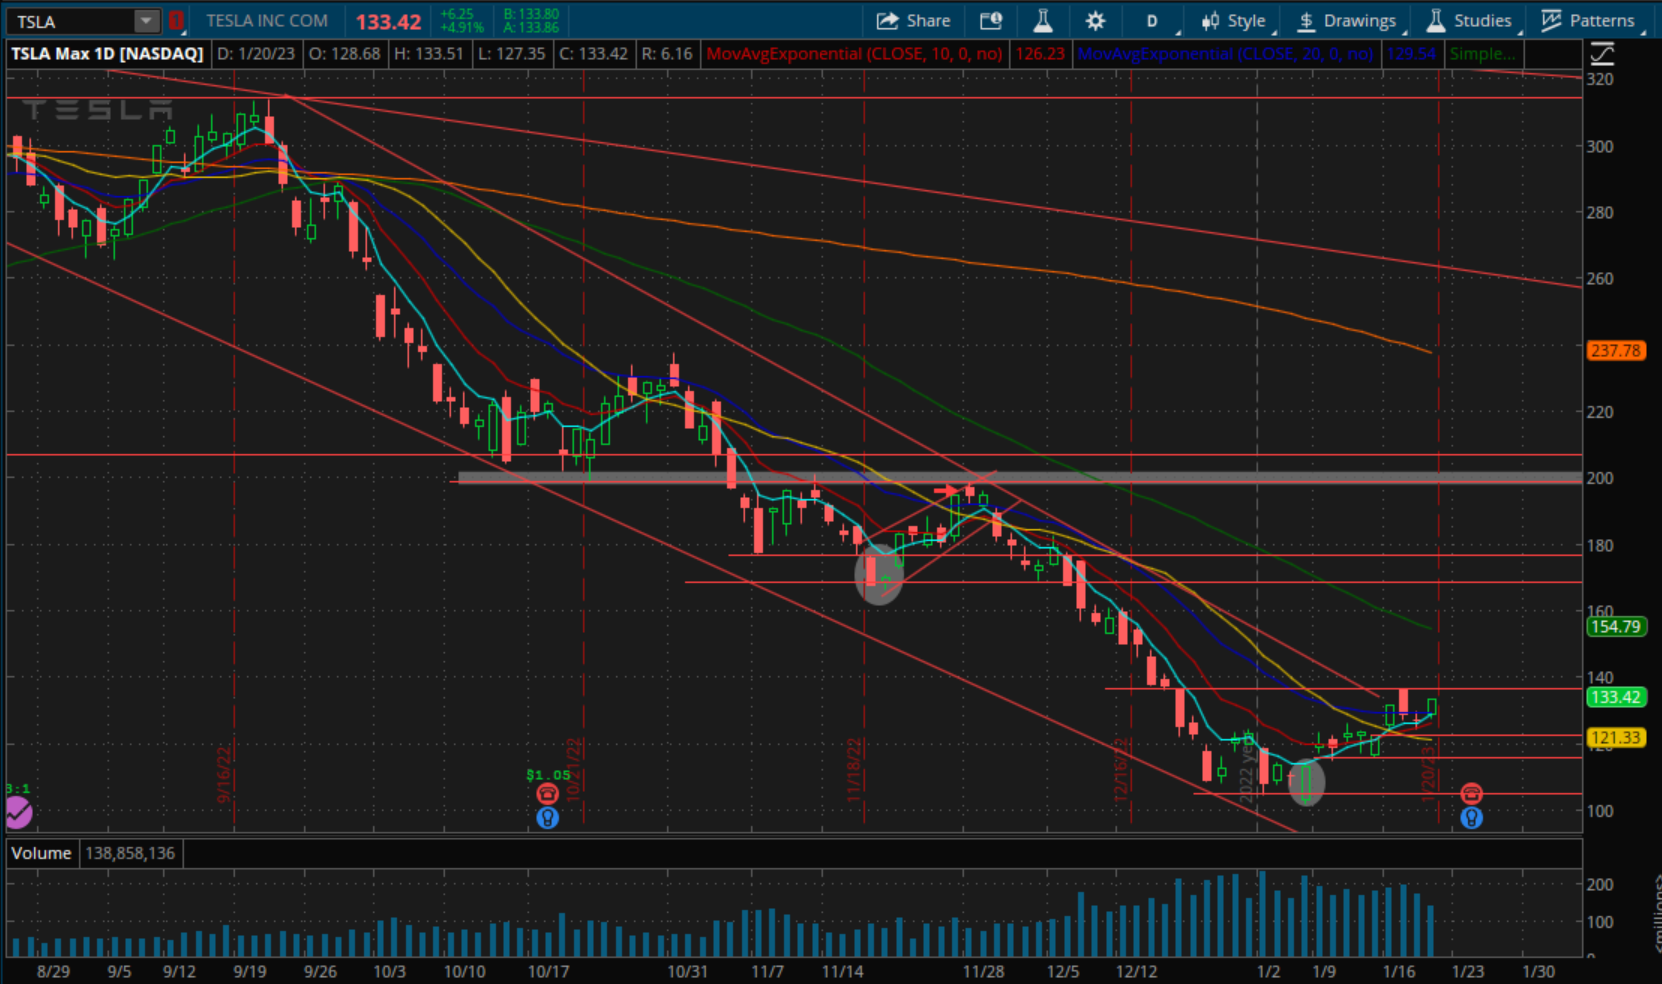Click the red EMA value 126.23
Viewport: 1662px width, 984px height.
coord(1040,54)
